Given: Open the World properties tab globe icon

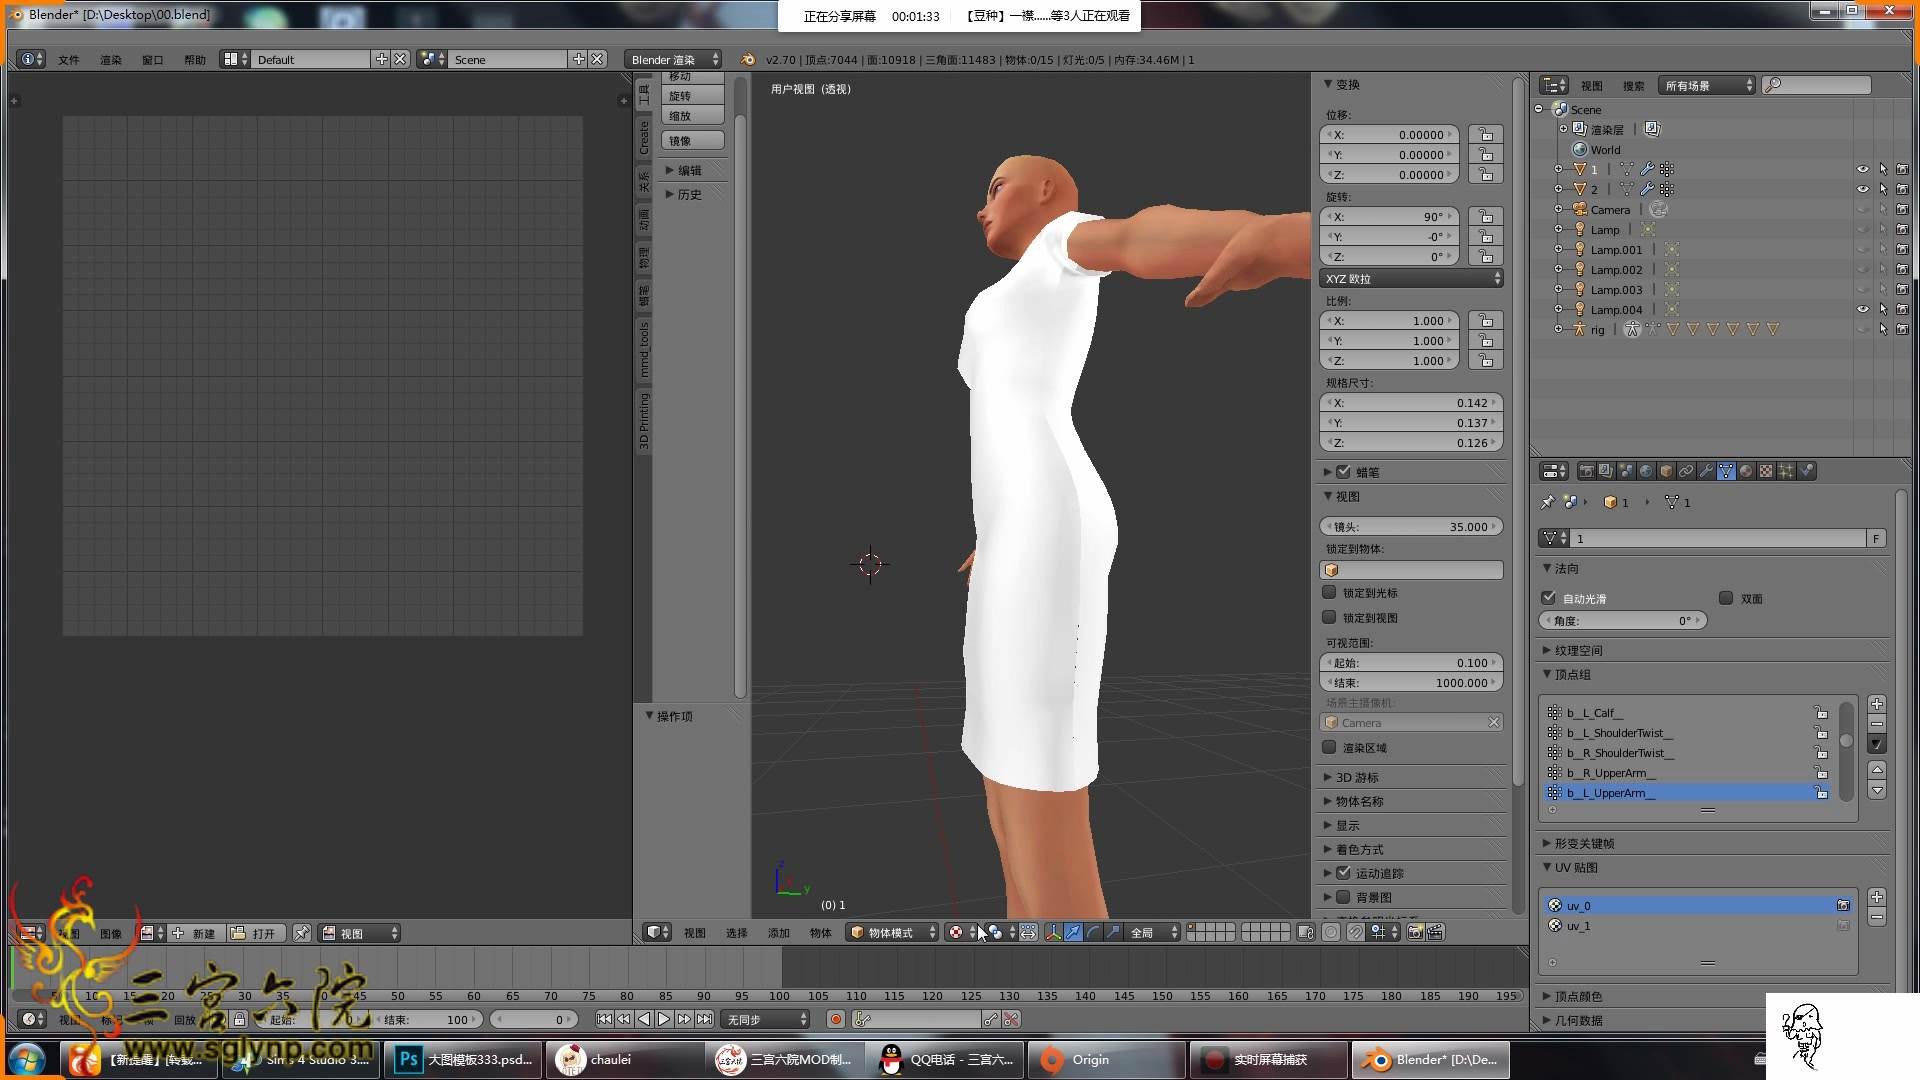Looking at the screenshot, I should point(1646,471).
